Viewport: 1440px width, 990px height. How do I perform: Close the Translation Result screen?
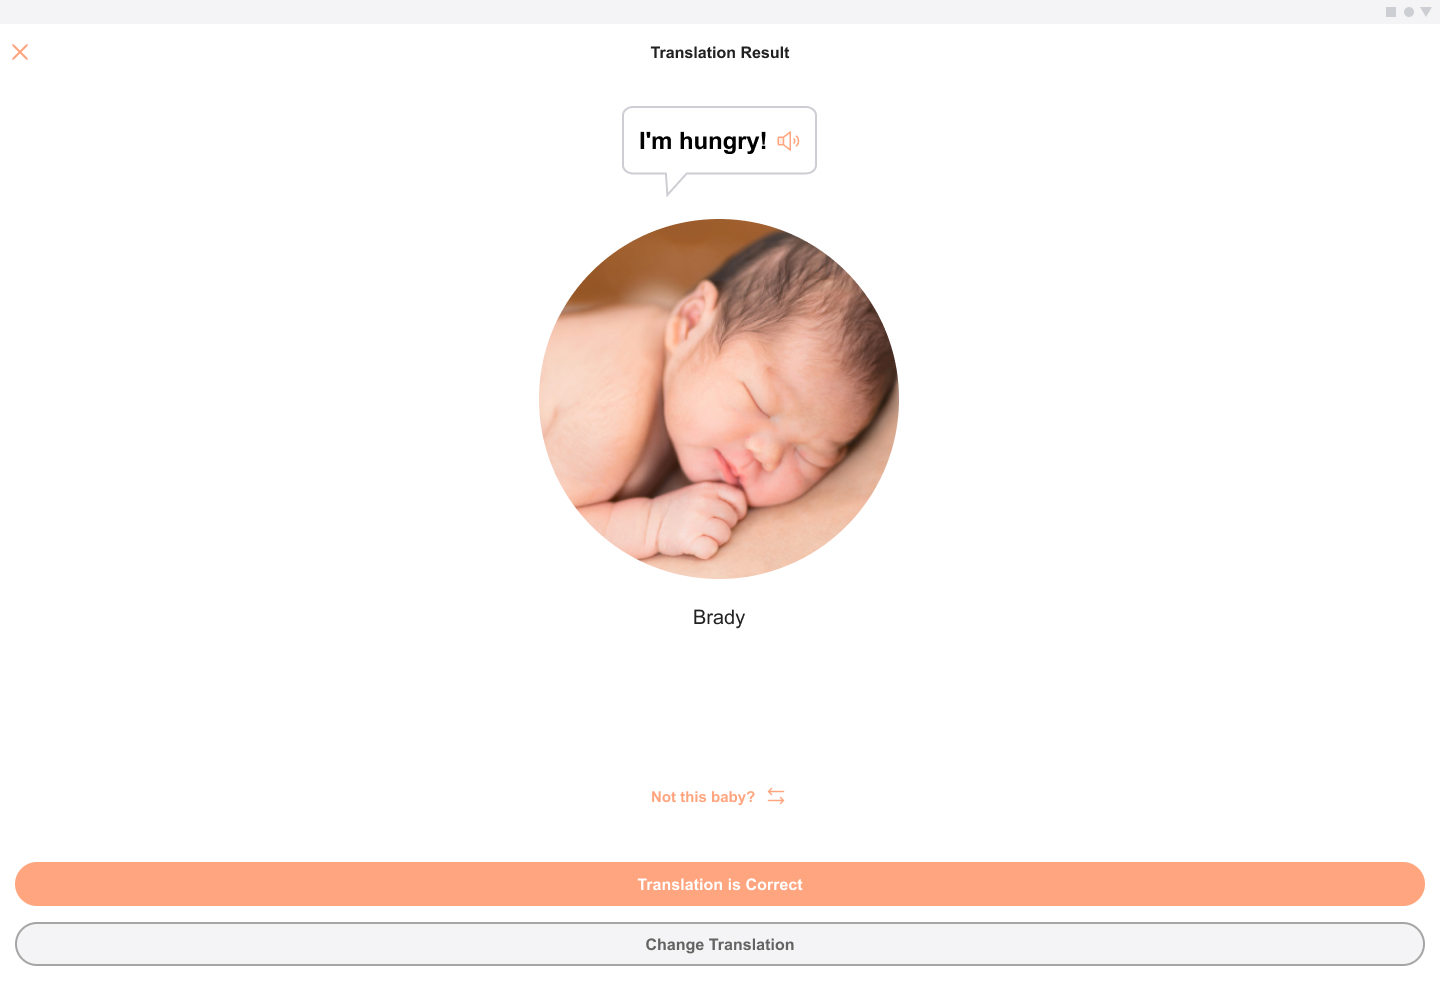pos(20,52)
